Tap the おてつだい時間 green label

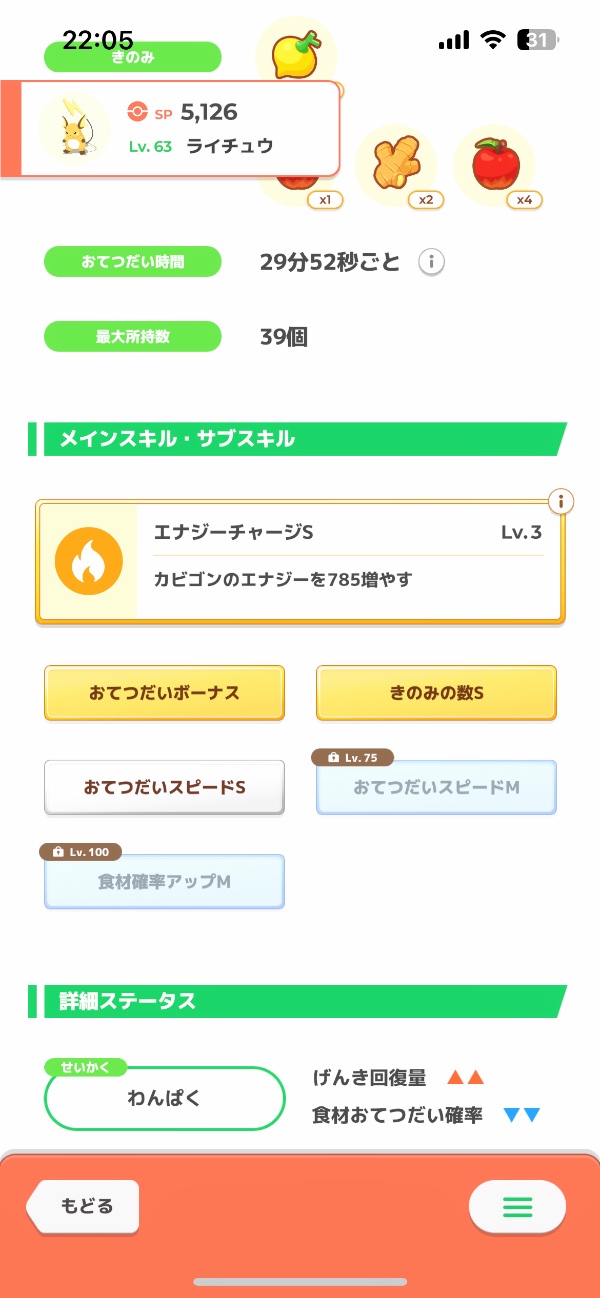[x=132, y=263]
